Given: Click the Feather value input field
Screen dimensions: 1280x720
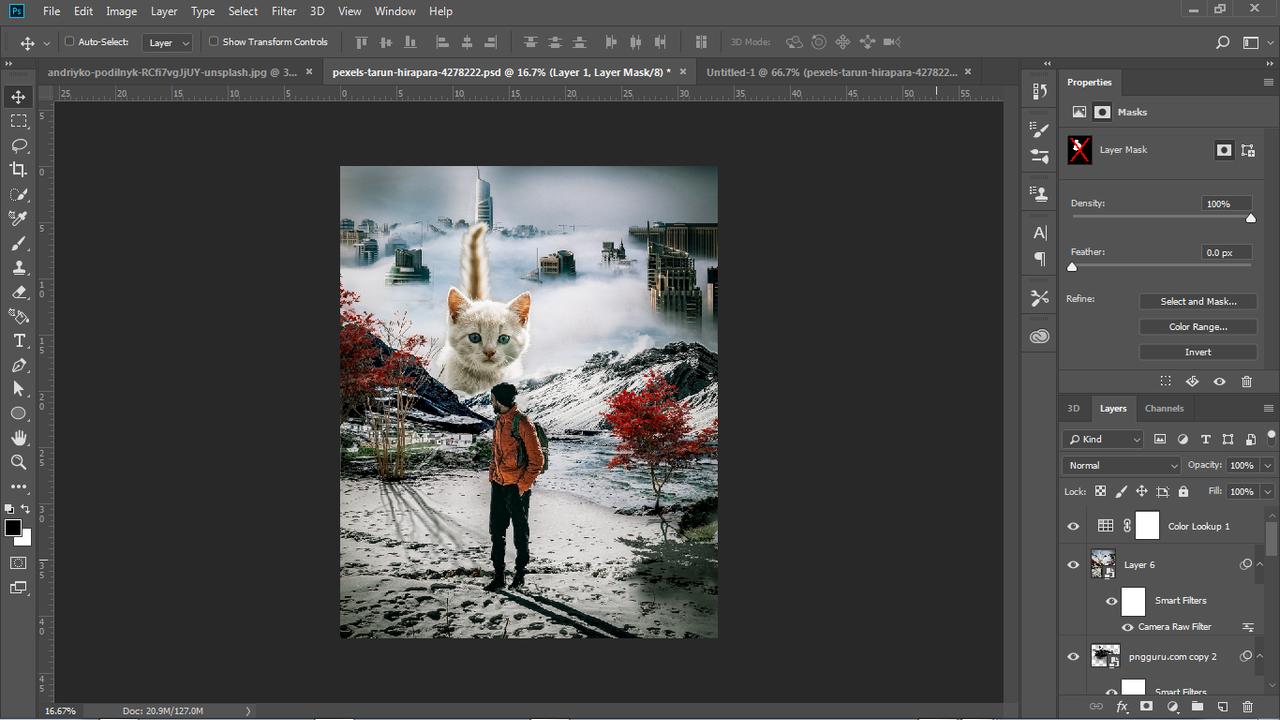Looking at the screenshot, I should (1226, 252).
